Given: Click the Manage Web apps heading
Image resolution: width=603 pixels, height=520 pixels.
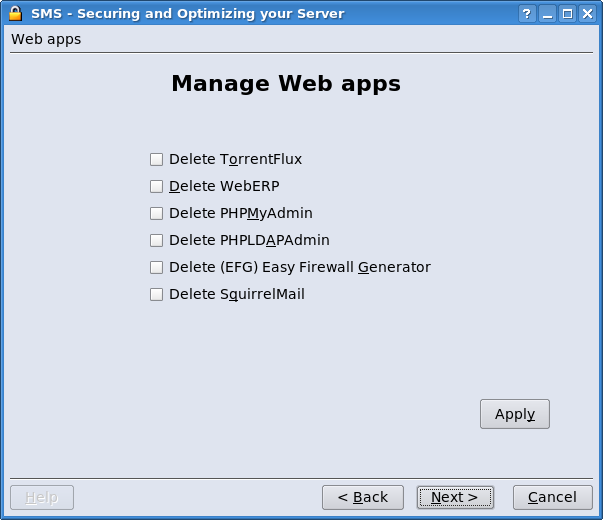Looking at the screenshot, I should pos(286,83).
